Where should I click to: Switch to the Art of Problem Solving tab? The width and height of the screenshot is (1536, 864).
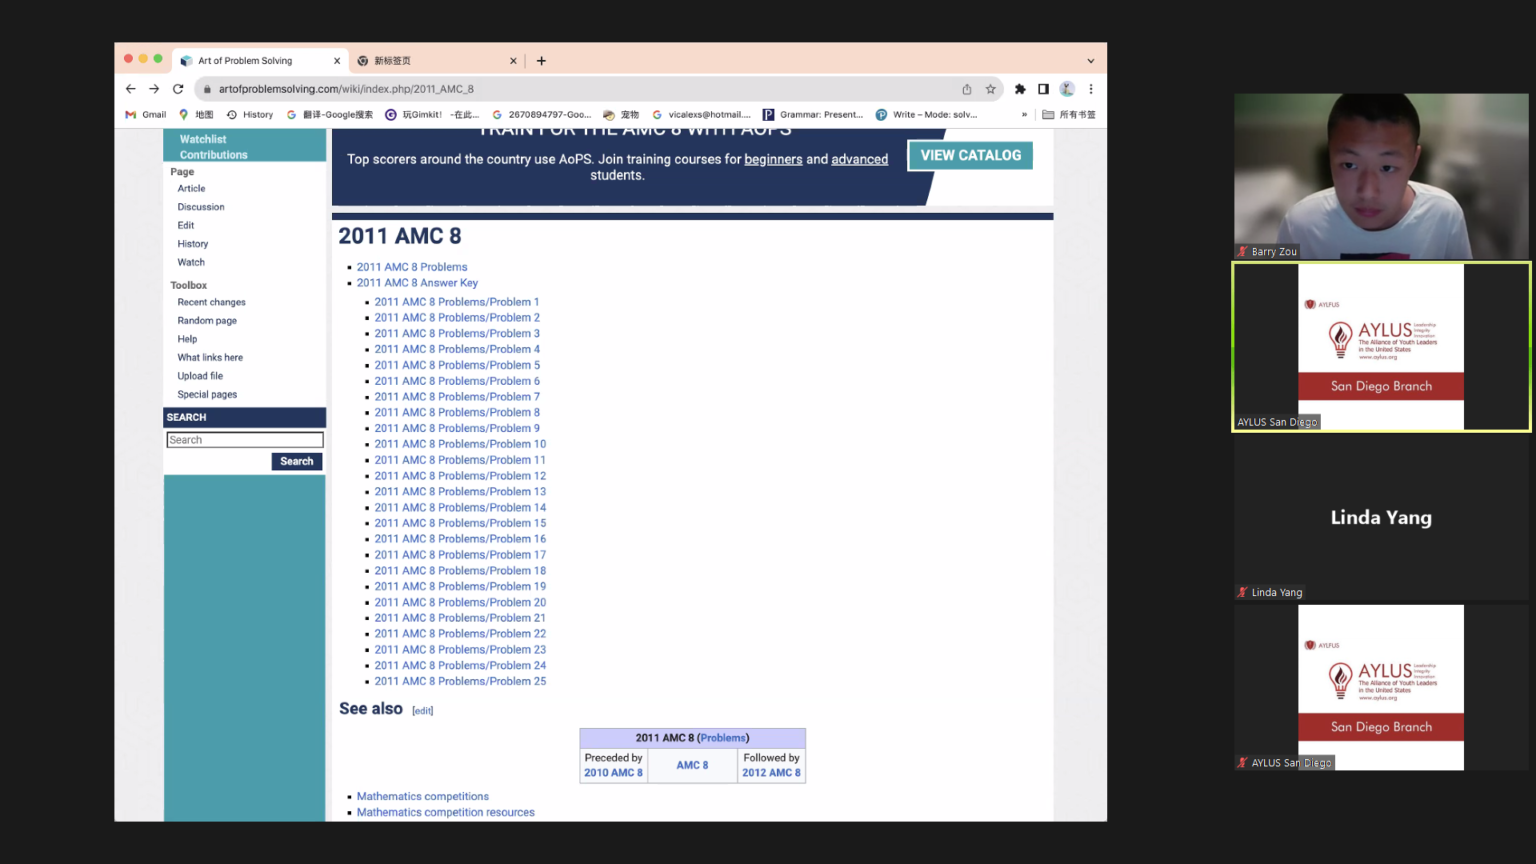(260, 61)
